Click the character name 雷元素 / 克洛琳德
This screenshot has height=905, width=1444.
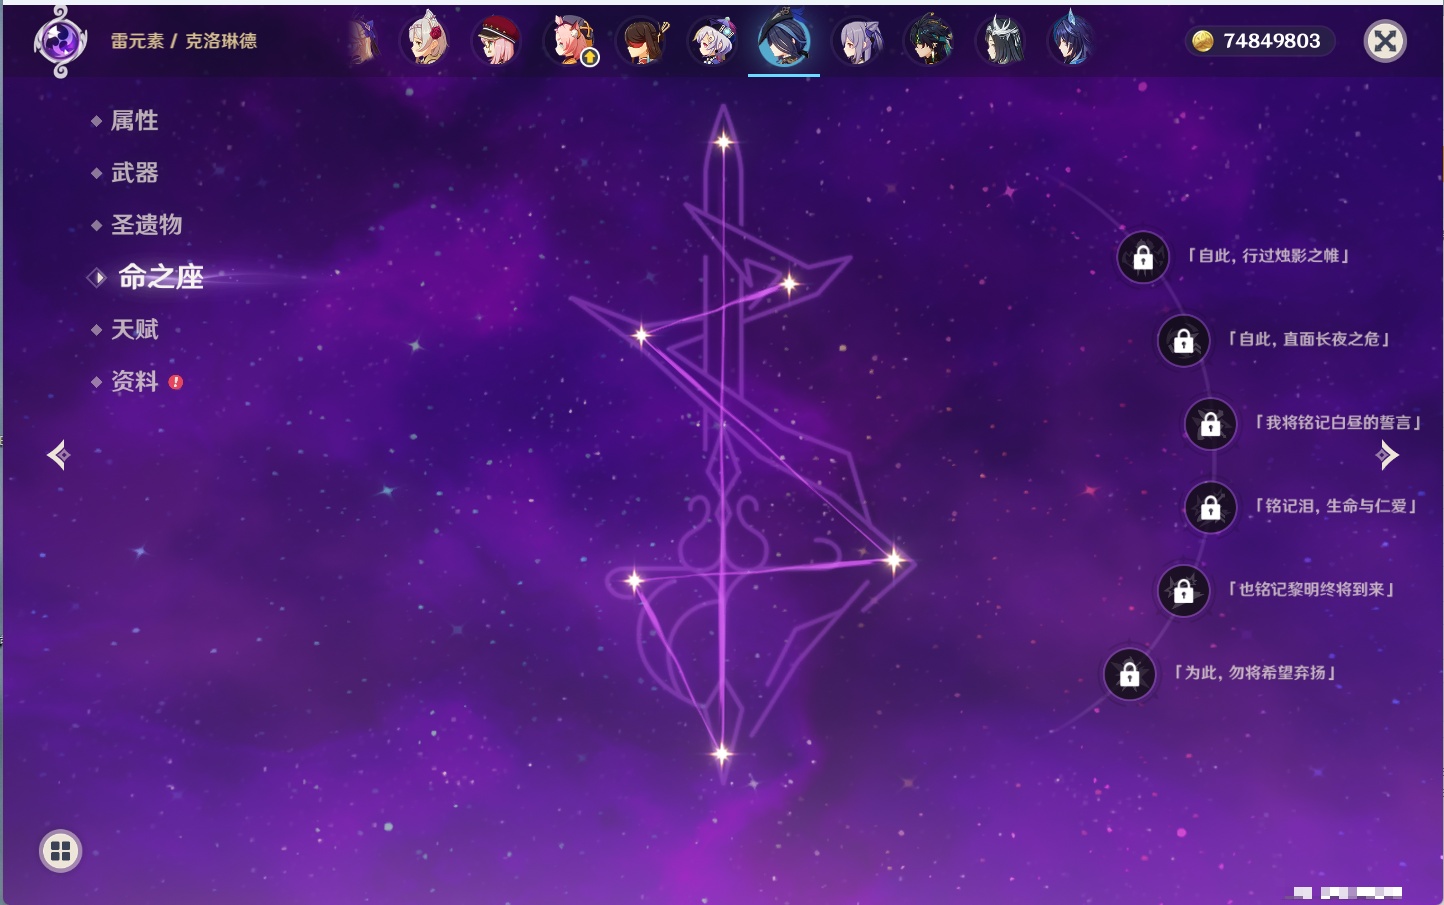[x=184, y=41]
